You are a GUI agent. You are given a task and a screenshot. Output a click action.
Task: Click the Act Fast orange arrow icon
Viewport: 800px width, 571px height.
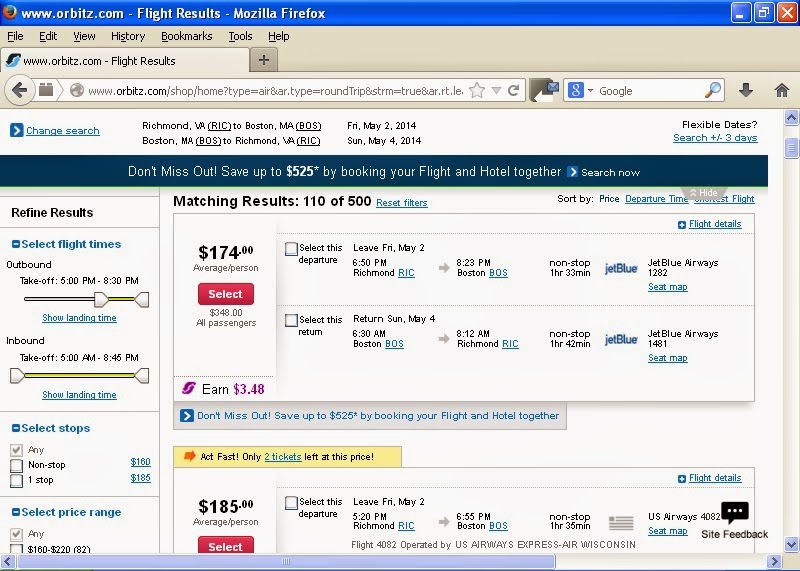pos(189,456)
